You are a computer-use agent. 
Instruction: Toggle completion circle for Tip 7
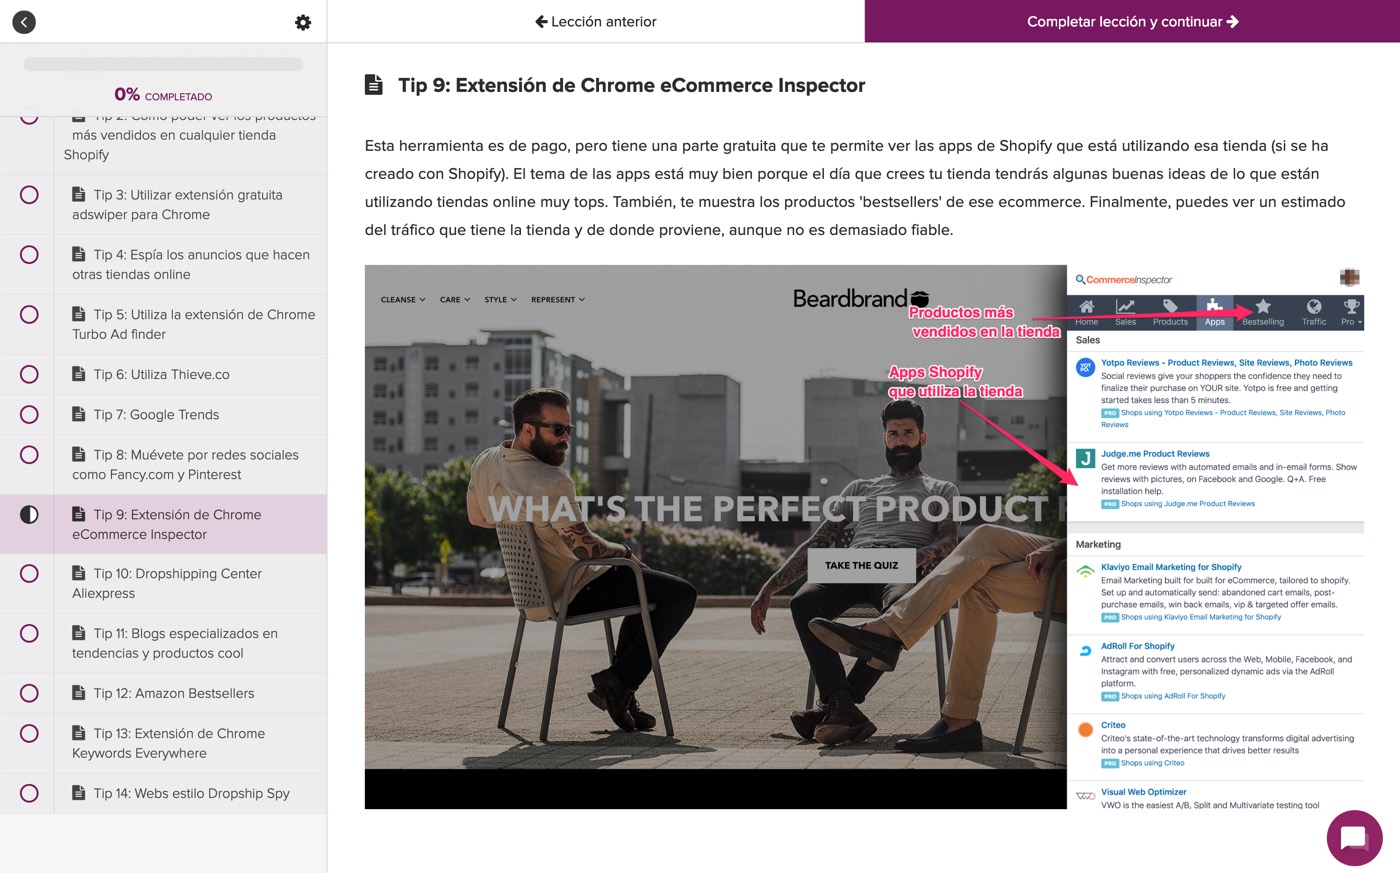[x=29, y=414]
